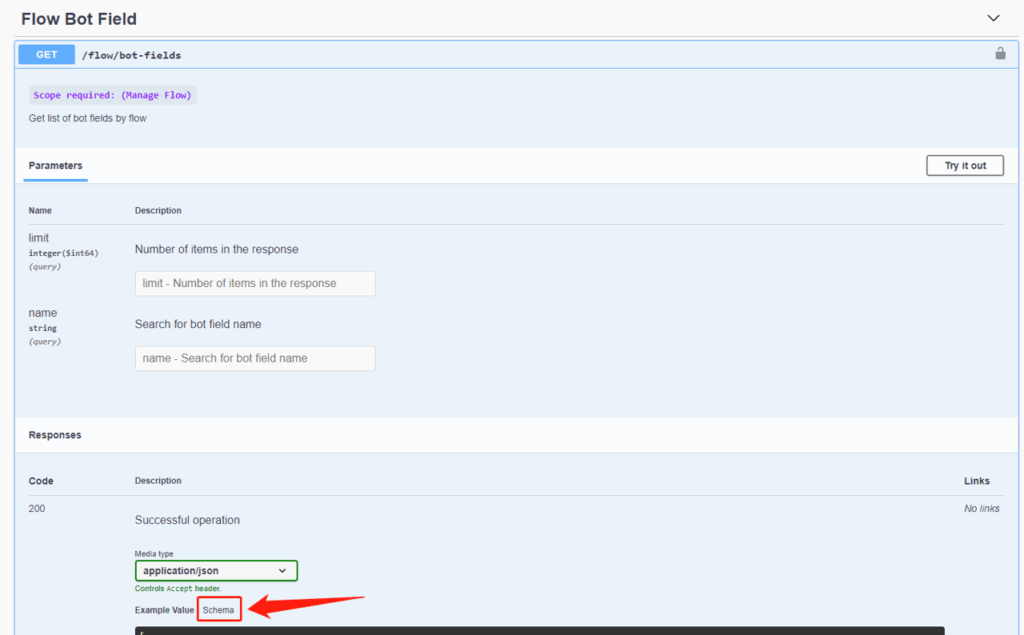The height and width of the screenshot is (635, 1024).
Task: Switch to the Example Value tab
Action: click(x=164, y=610)
